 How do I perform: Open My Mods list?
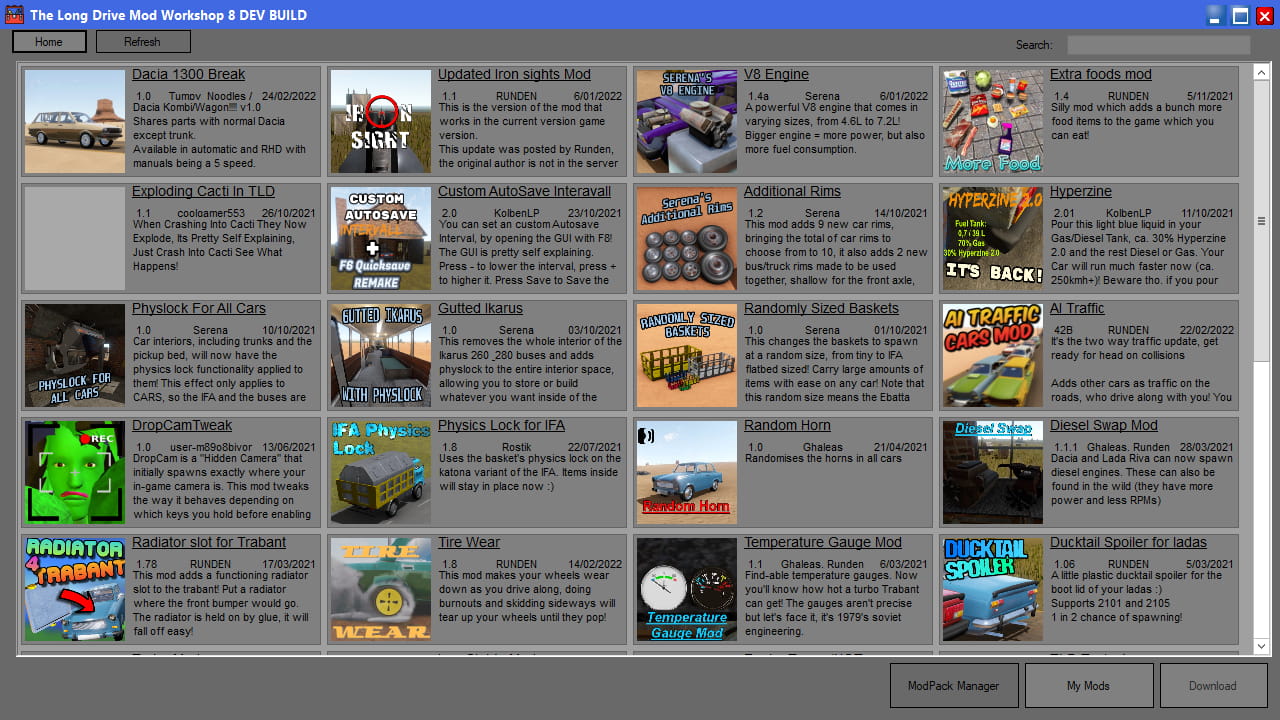1088,686
